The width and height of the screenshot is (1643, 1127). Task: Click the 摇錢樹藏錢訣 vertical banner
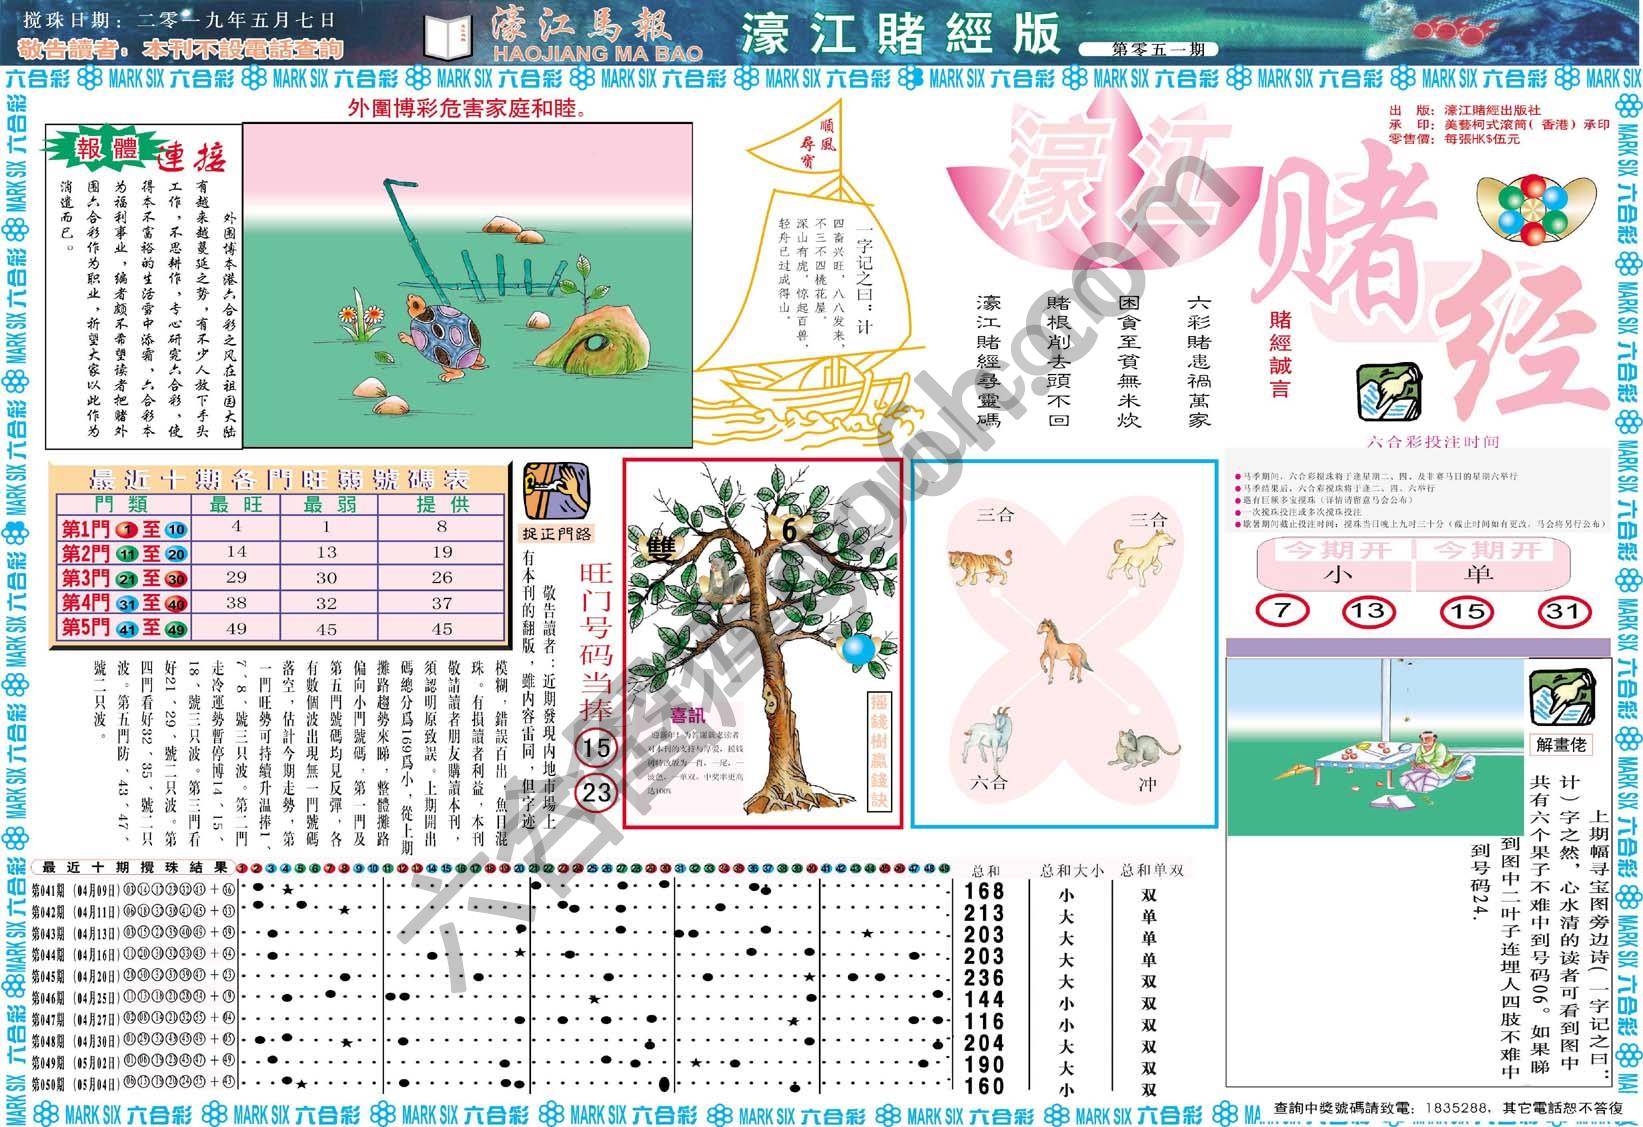click(880, 752)
